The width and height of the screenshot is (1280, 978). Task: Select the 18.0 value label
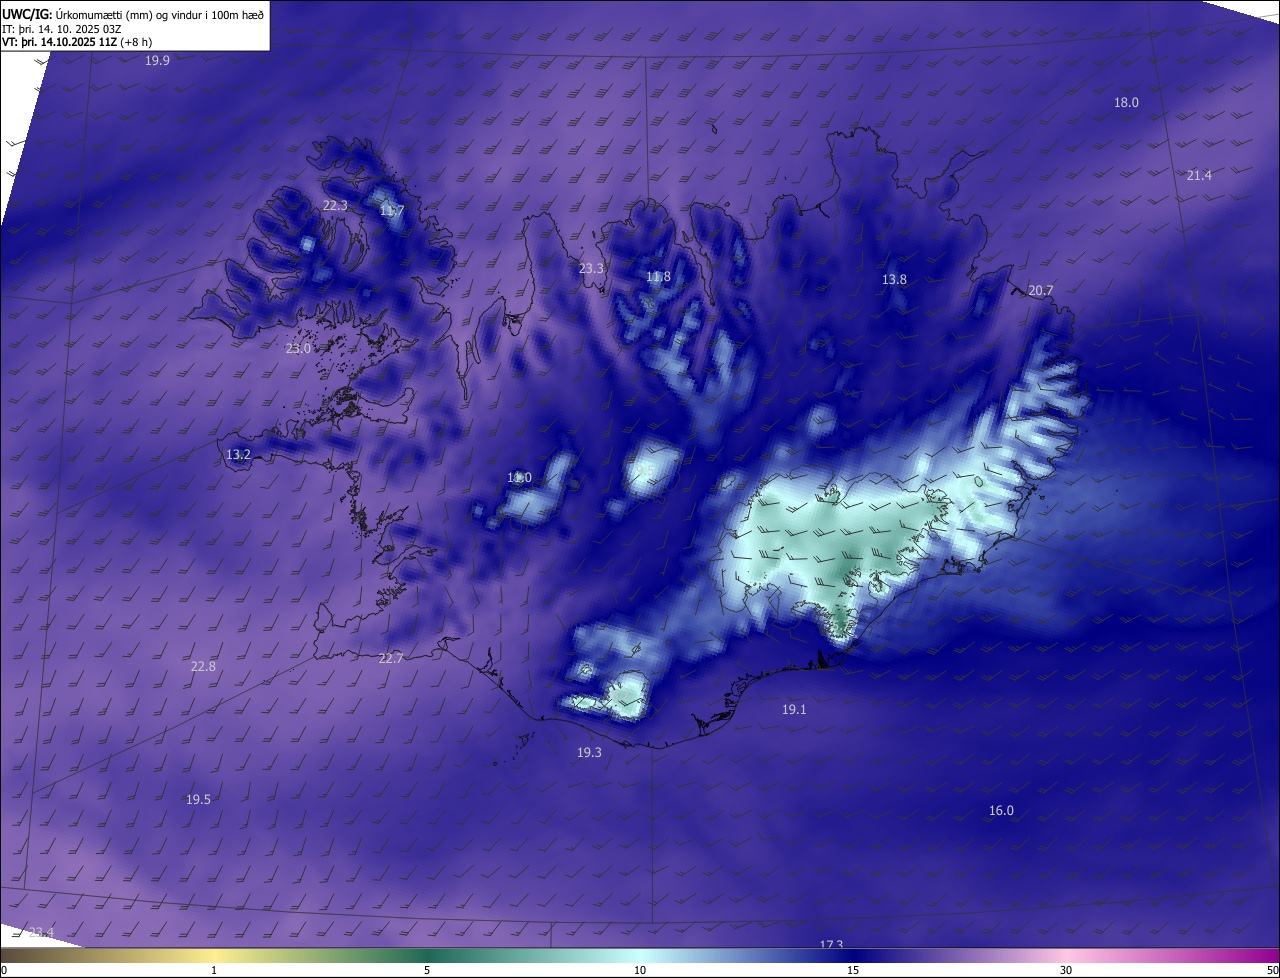pos(1126,102)
